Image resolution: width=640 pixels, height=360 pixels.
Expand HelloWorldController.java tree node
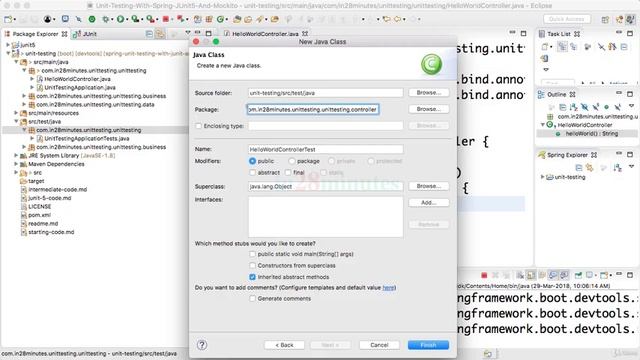[x=32, y=79]
